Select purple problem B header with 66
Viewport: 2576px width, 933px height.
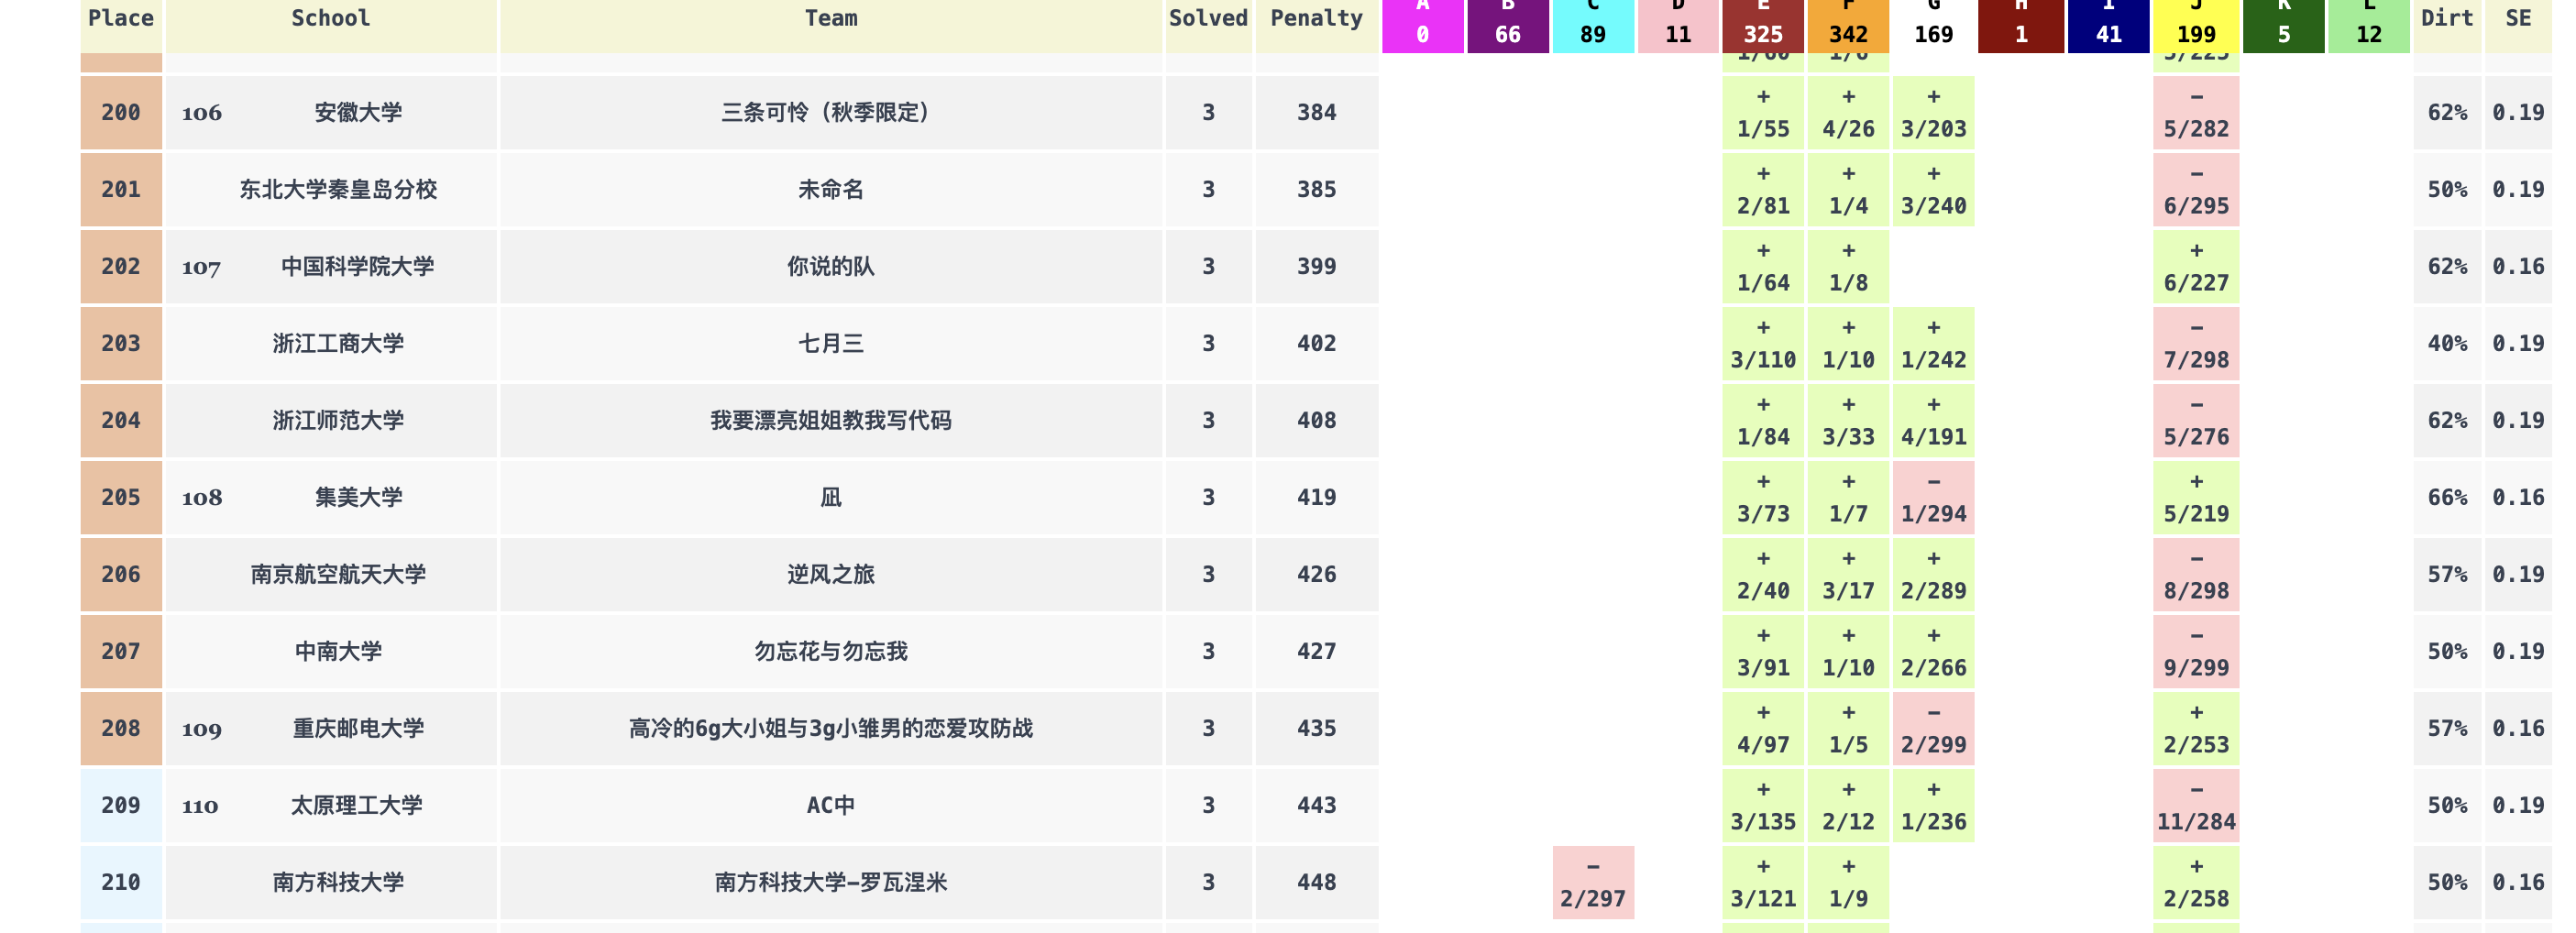[1508, 24]
